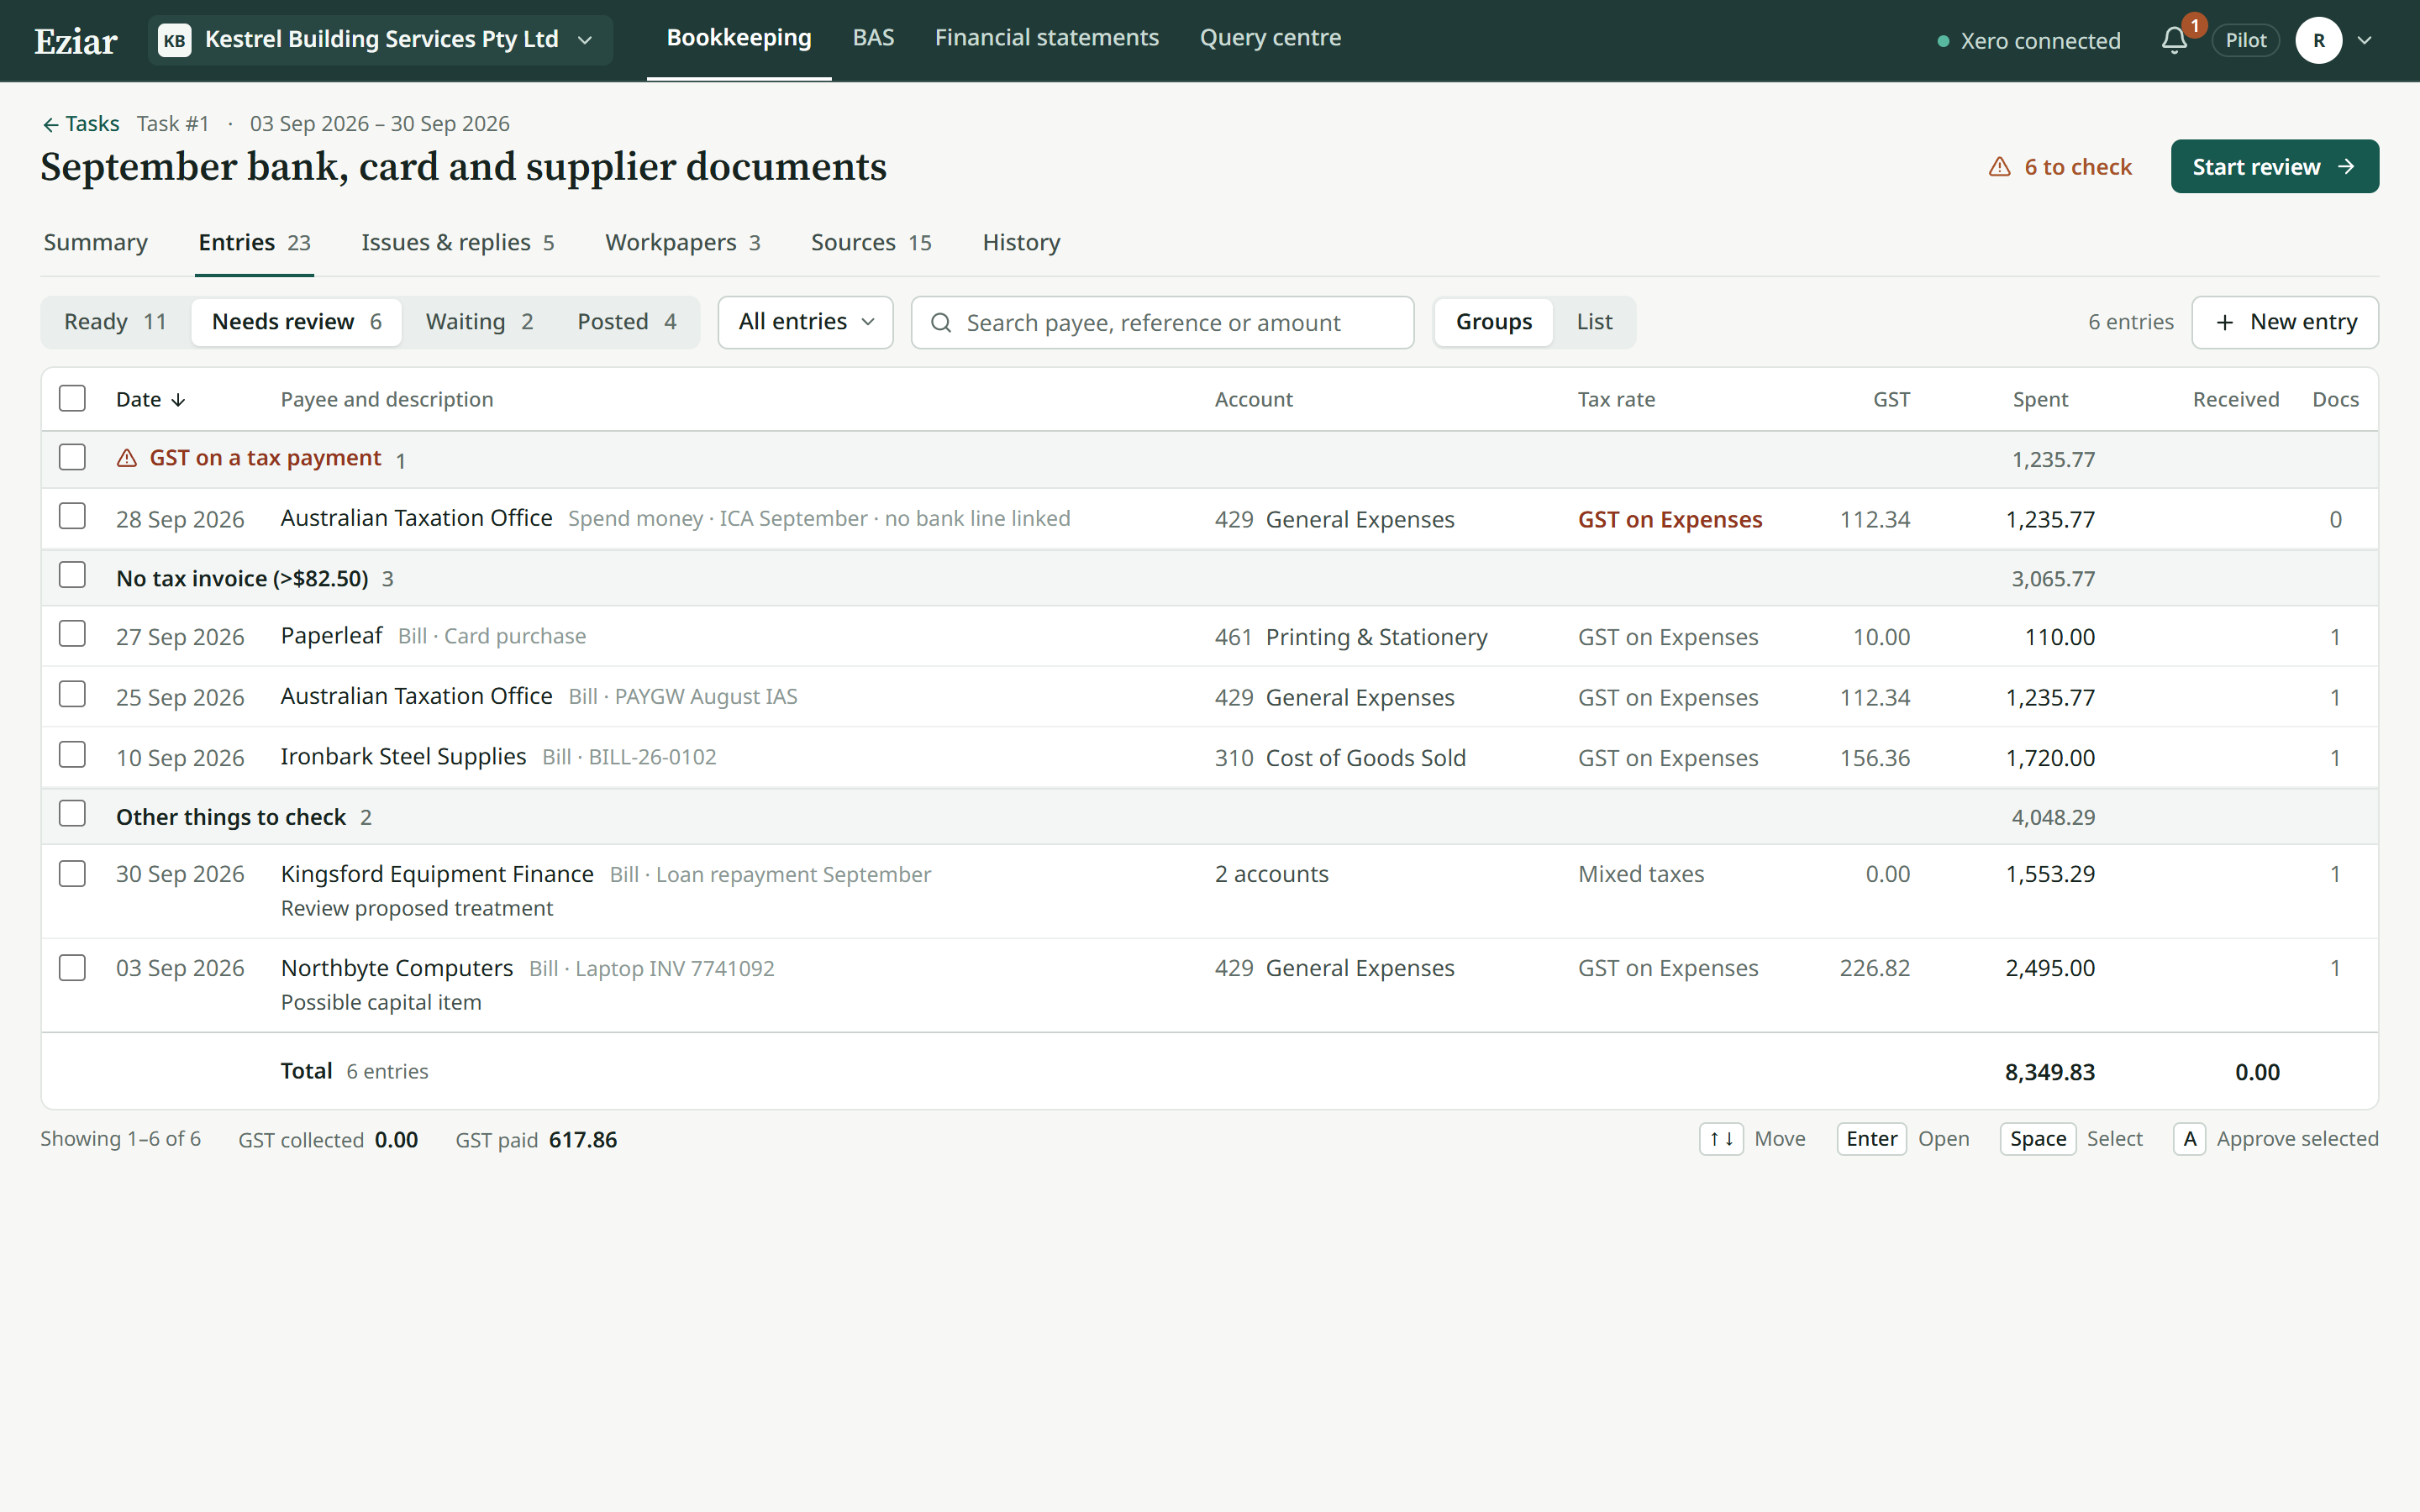Click the Xero connected status dot
Image resolution: width=2420 pixels, height=1512 pixels.
[x=1943, y=41]
